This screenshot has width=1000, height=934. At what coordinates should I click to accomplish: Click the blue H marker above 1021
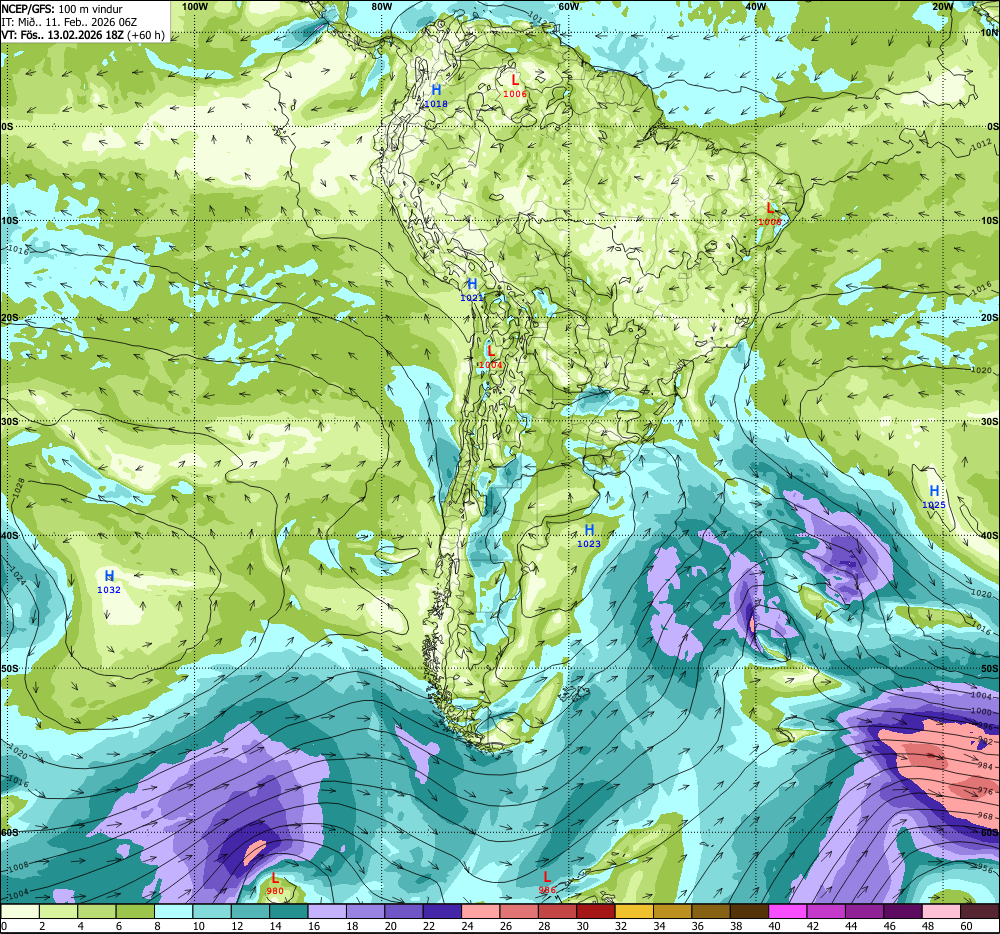coord(472,284)
